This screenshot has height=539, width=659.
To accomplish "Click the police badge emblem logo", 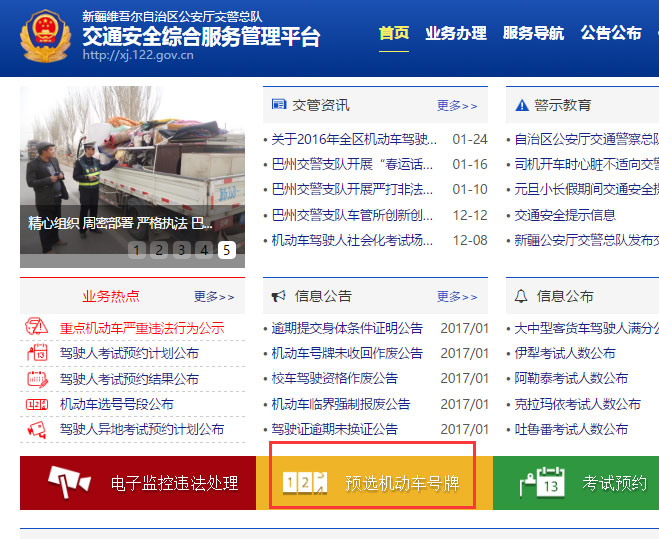I will click(x=45, y=37).
